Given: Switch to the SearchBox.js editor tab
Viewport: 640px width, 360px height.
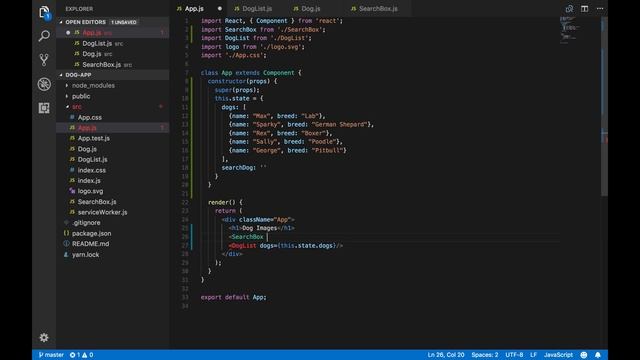Looking at the screenshot, I should [378, 9].
